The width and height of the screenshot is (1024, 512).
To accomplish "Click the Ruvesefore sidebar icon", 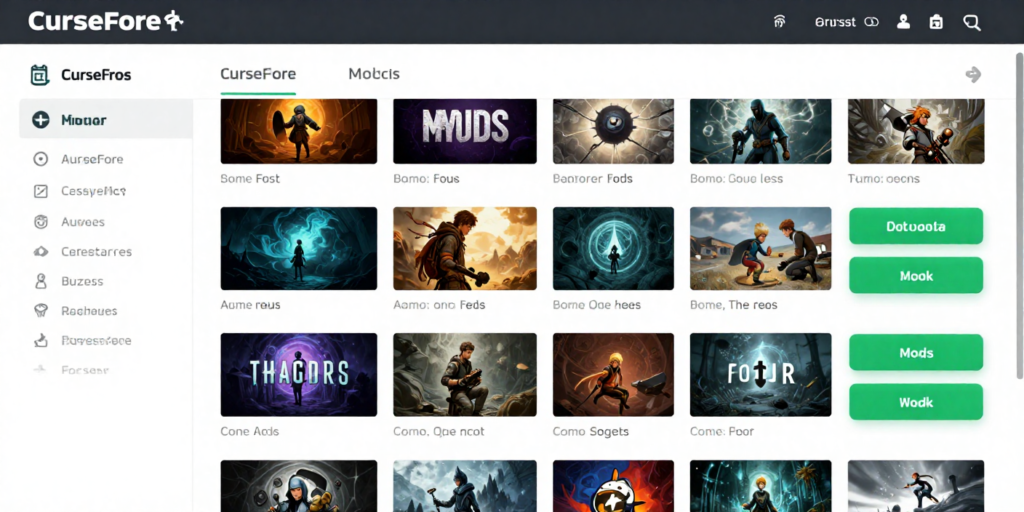I will (x=40, y=340).
